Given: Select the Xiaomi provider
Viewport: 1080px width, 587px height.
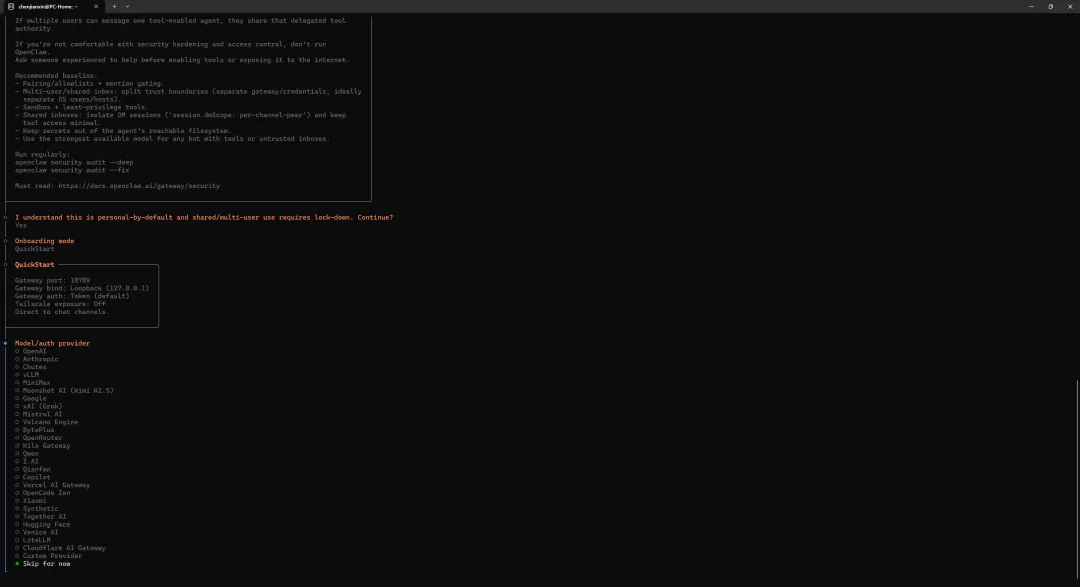Looking at the screenshot, I should coord(31,501).
